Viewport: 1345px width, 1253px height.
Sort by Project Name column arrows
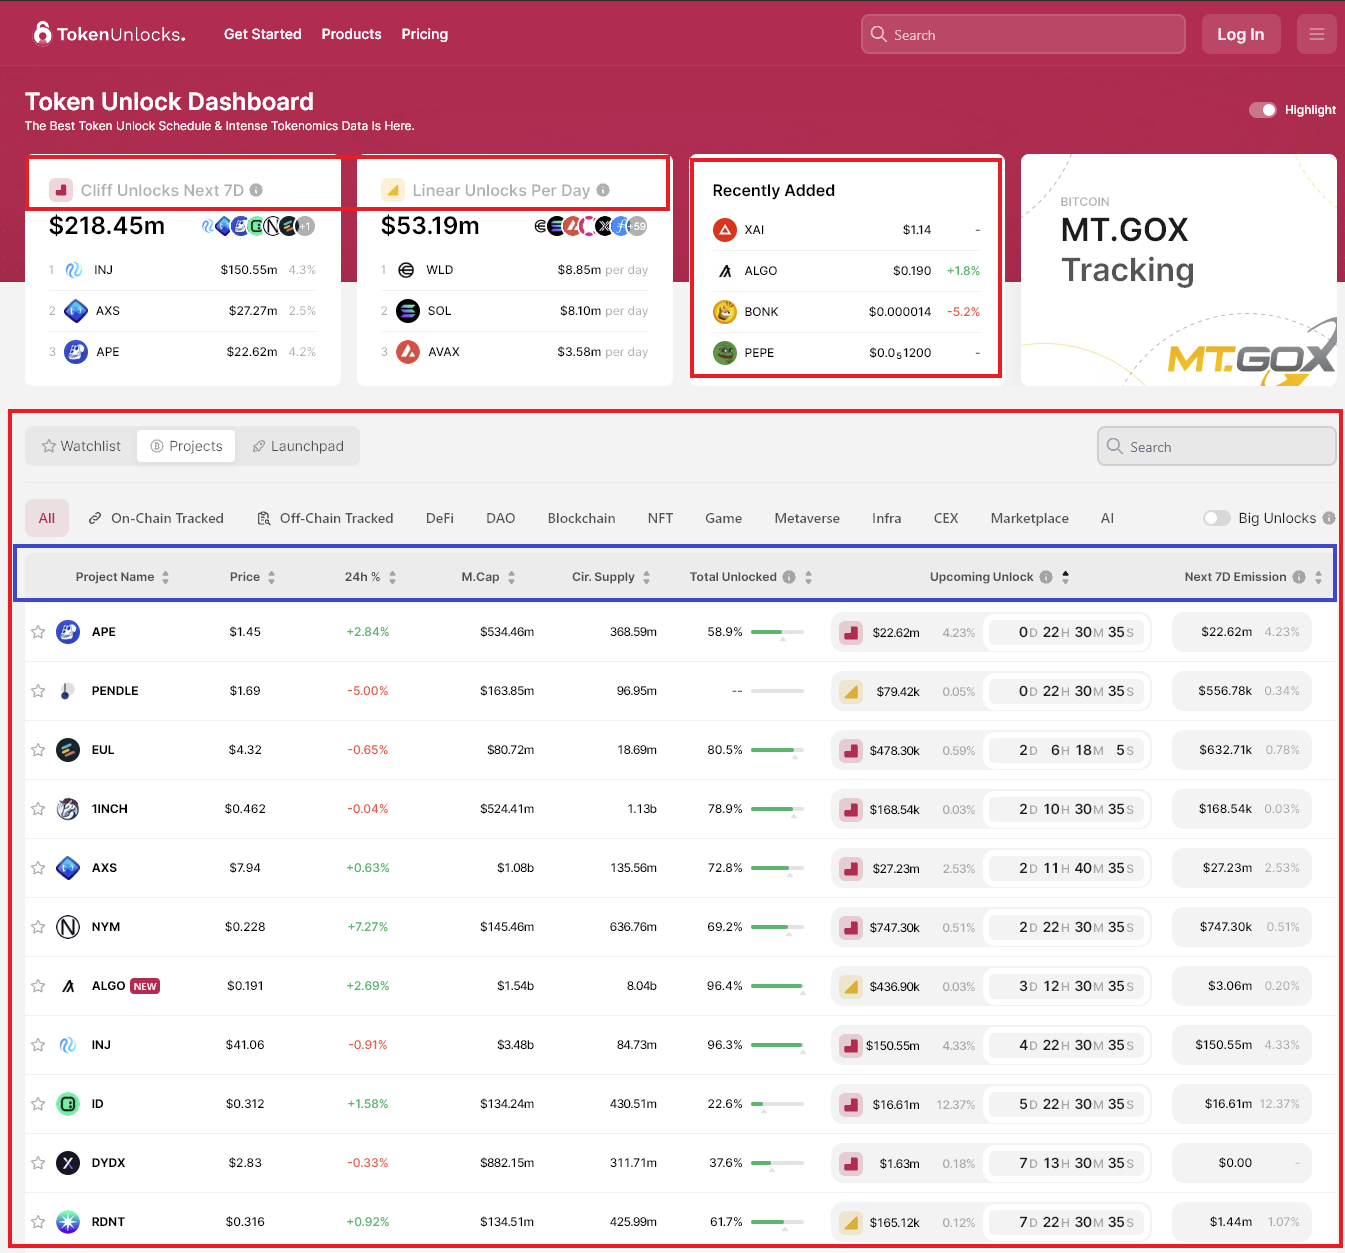(x=166, y=577)
